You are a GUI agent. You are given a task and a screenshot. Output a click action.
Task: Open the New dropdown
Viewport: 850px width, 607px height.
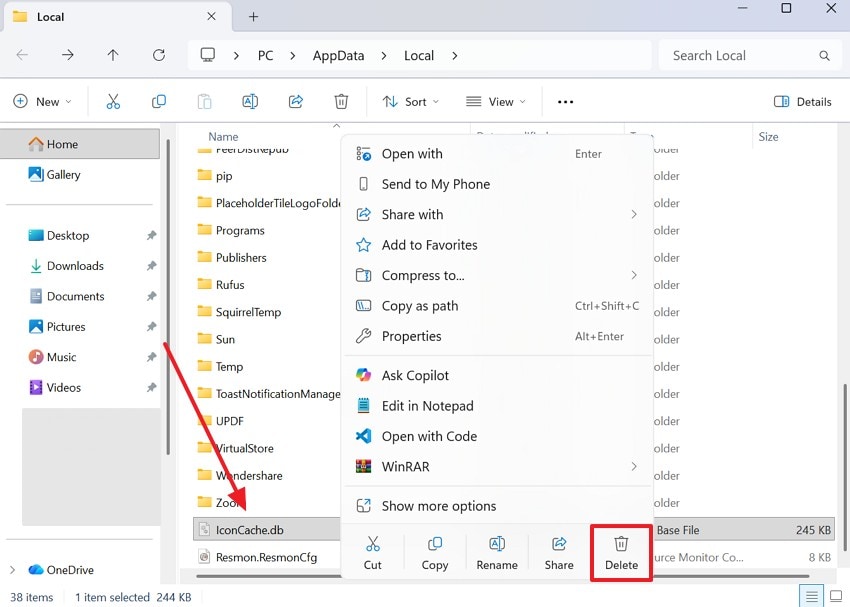[42, 102]
